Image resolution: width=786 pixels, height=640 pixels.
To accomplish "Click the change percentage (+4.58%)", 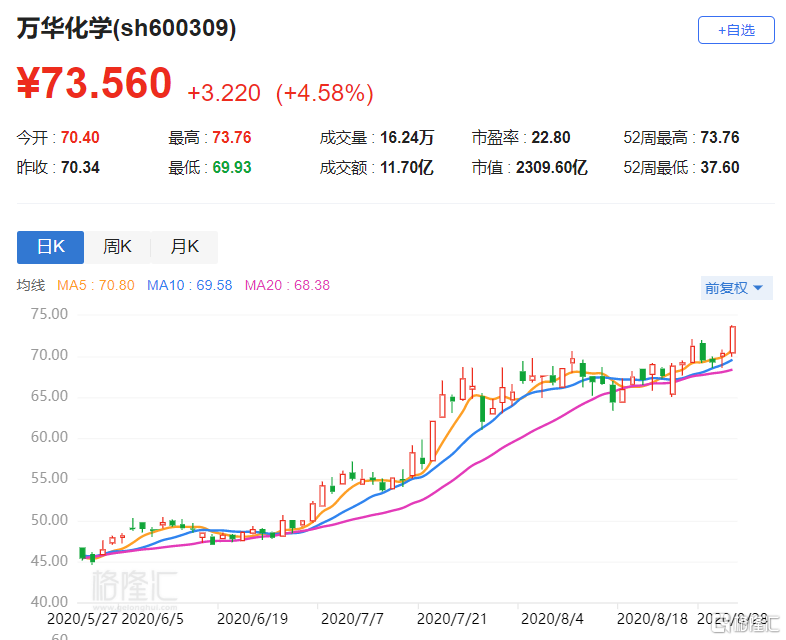I will tap(325, 93).
